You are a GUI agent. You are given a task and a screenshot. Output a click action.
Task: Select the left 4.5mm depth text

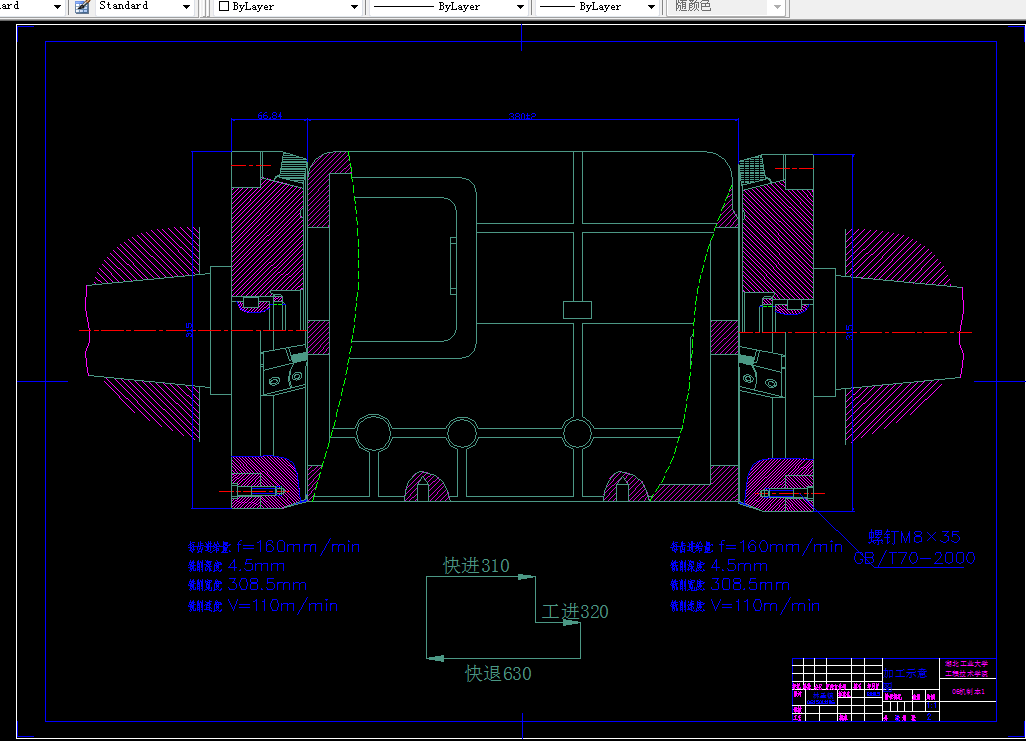pos(256,566)
